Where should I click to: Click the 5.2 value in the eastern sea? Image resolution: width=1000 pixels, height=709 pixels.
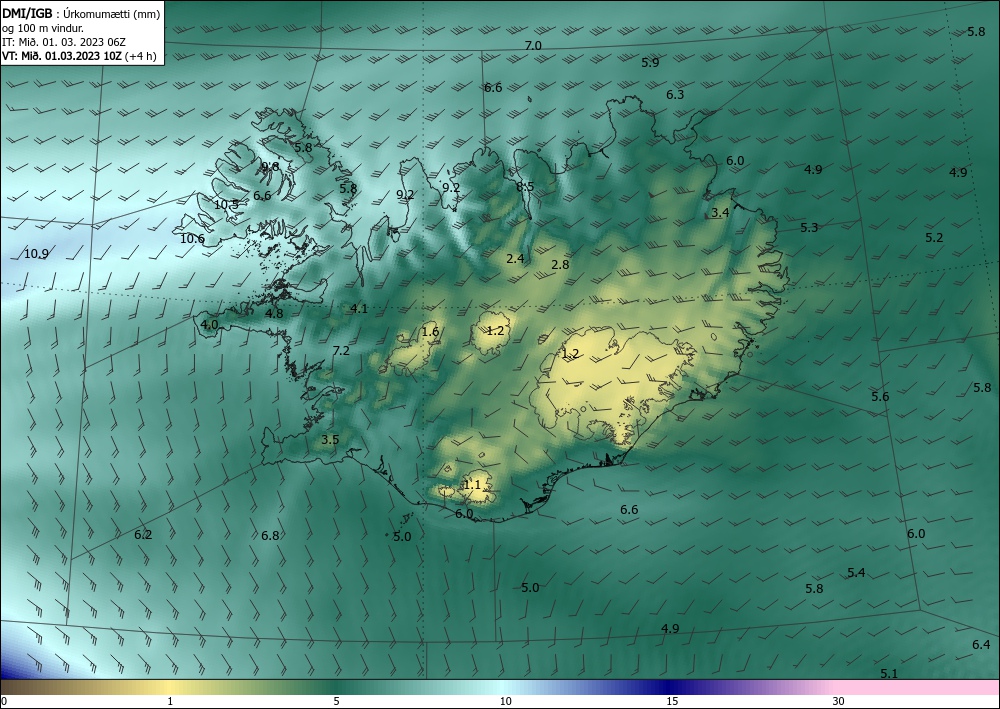click(x=934, y=238)
